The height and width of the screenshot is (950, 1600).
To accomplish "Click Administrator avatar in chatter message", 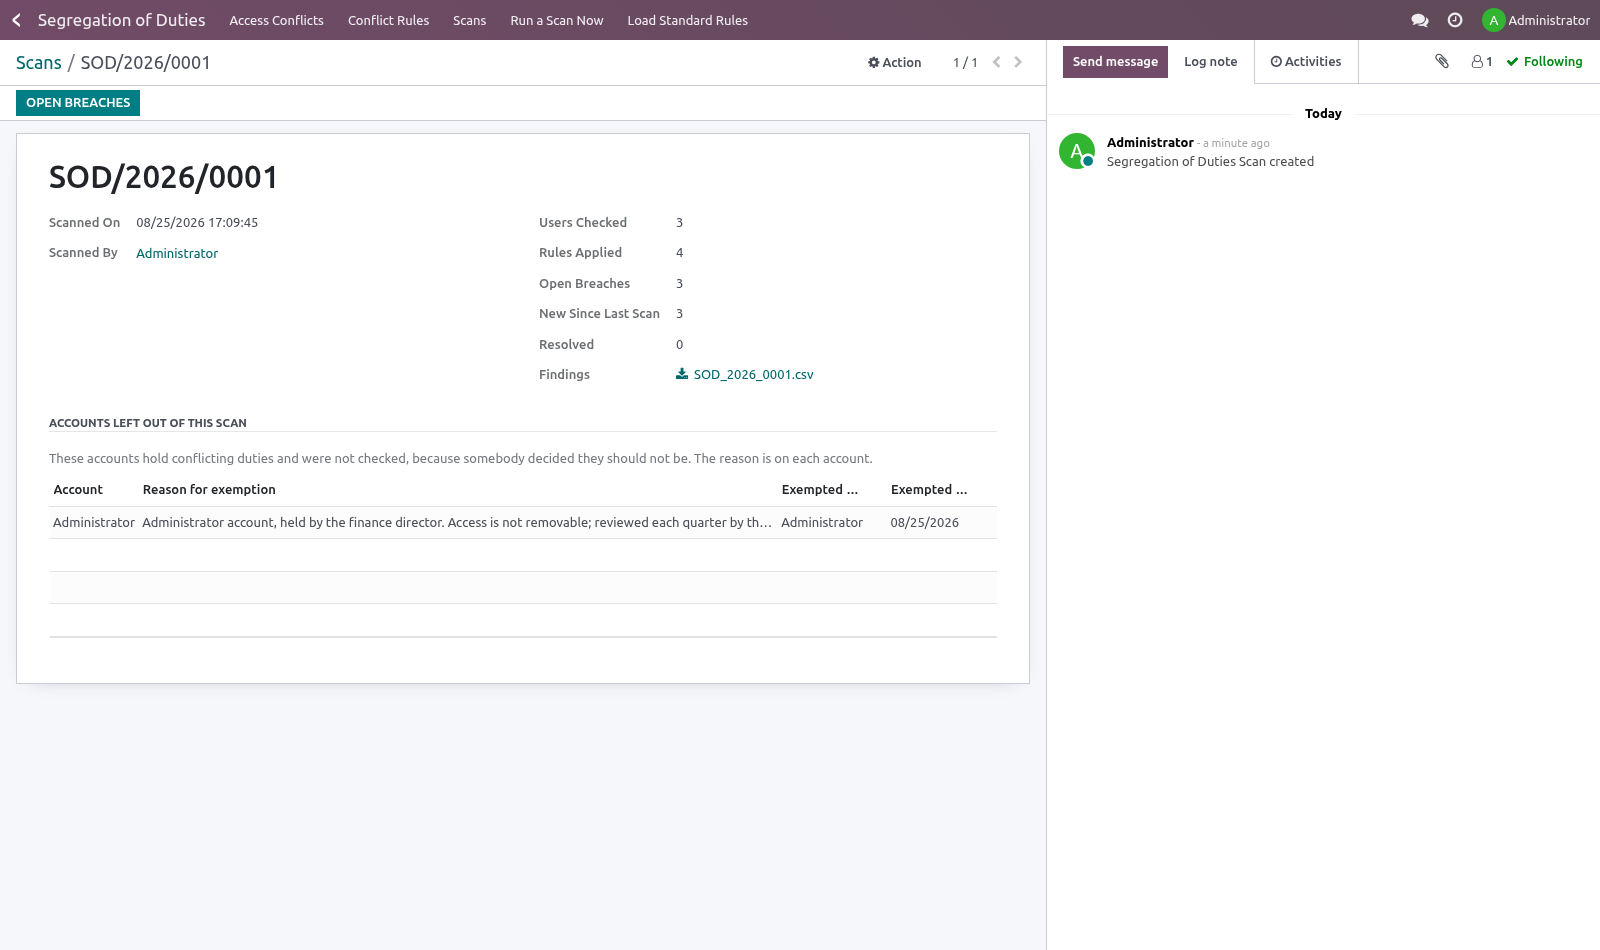I will click(1077, 151).
